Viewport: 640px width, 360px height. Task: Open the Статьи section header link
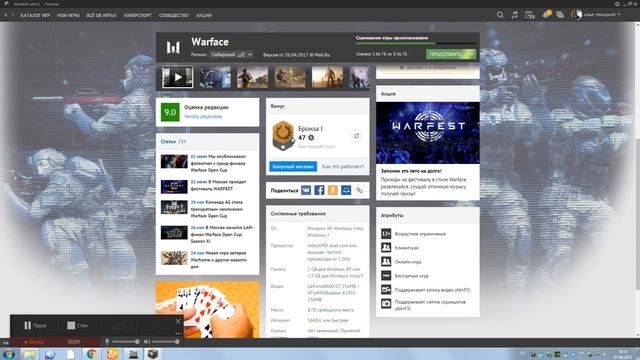click(168, 142)
